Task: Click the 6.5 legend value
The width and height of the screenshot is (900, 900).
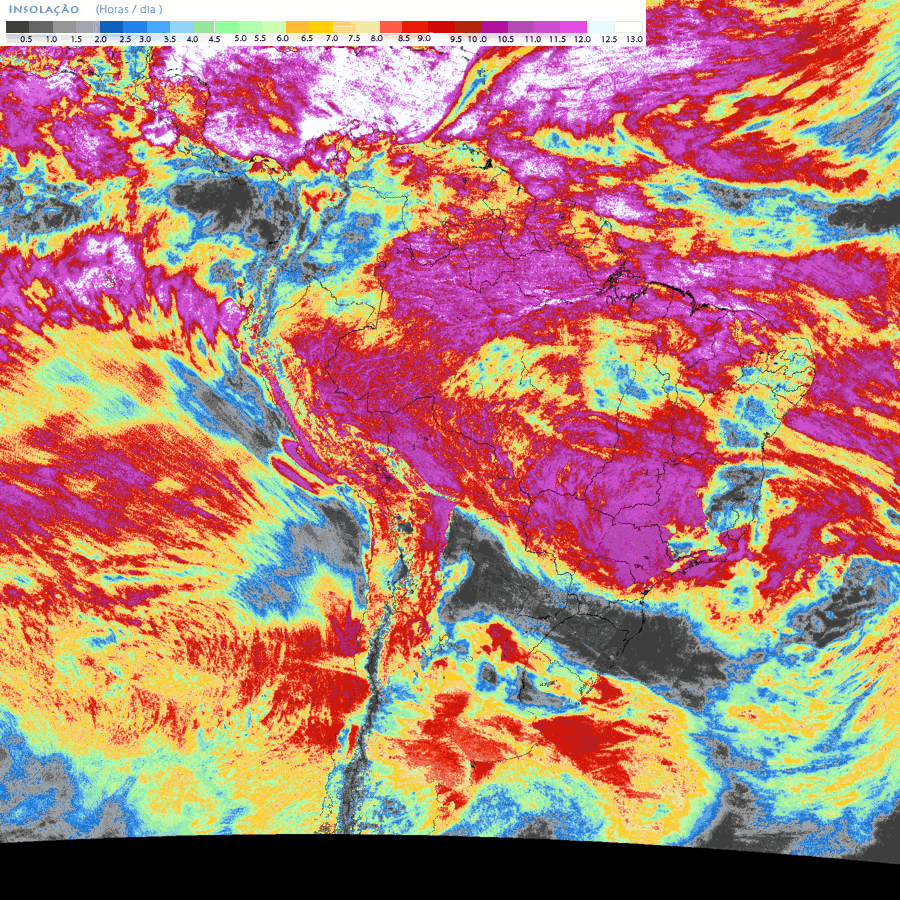Action: (x=307, y=38)
